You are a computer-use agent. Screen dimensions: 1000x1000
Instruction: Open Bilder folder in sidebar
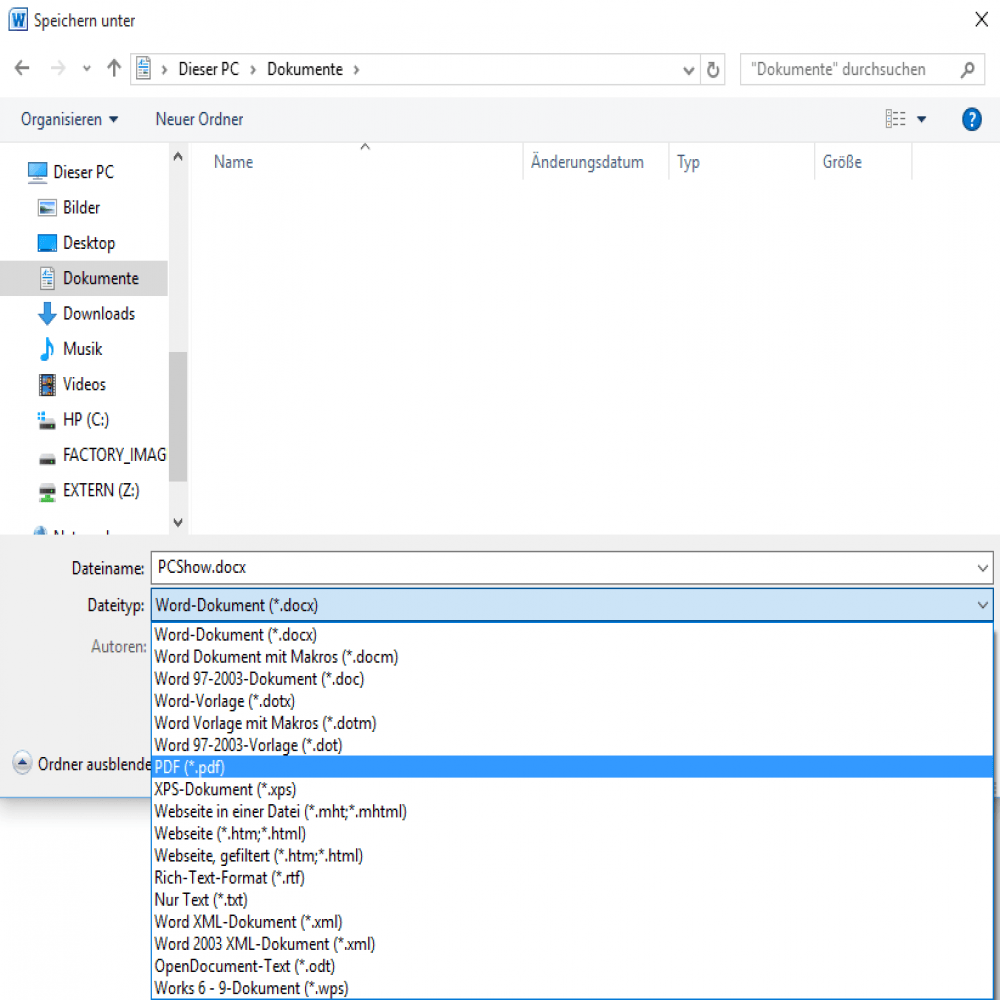69,208
